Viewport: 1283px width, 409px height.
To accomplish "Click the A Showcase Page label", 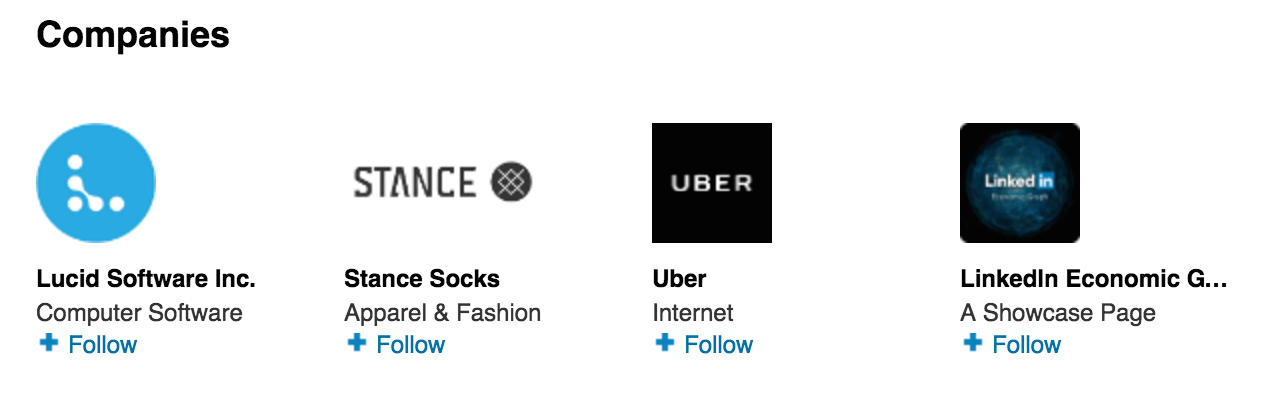I will [x=1058, y=312].
